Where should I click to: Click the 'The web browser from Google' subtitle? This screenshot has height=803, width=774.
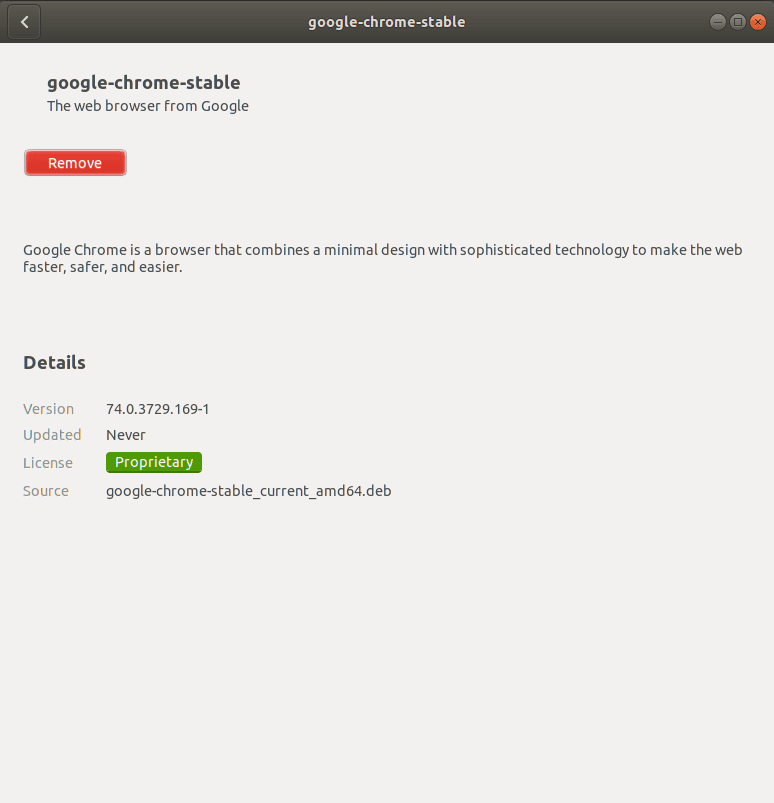(148, 106)
